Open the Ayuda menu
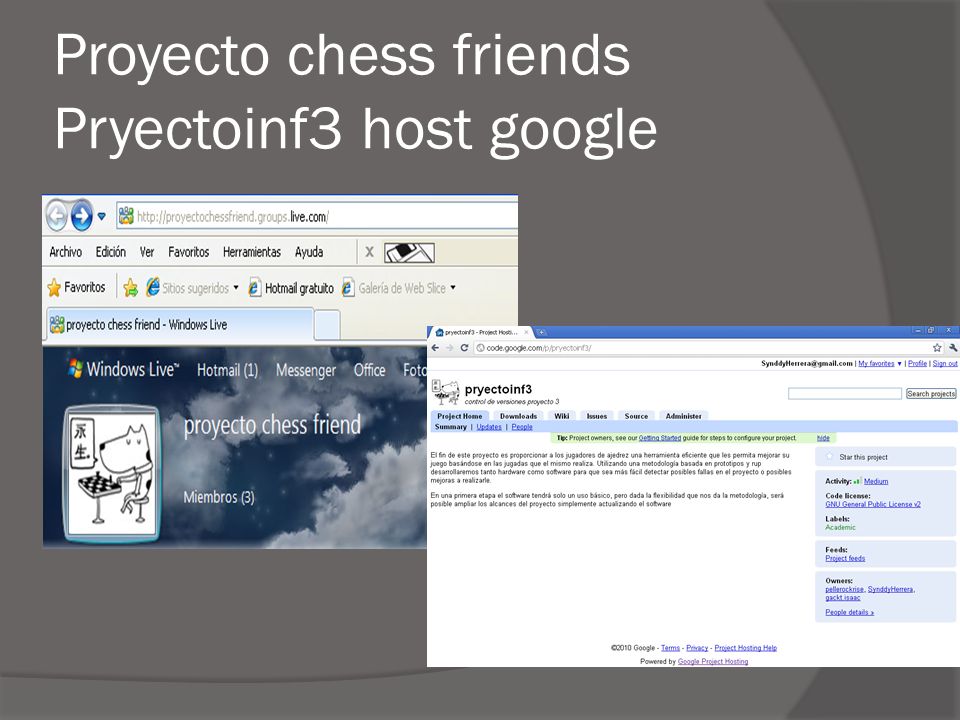Screen dimensions: 960x720 click(309, 252)
